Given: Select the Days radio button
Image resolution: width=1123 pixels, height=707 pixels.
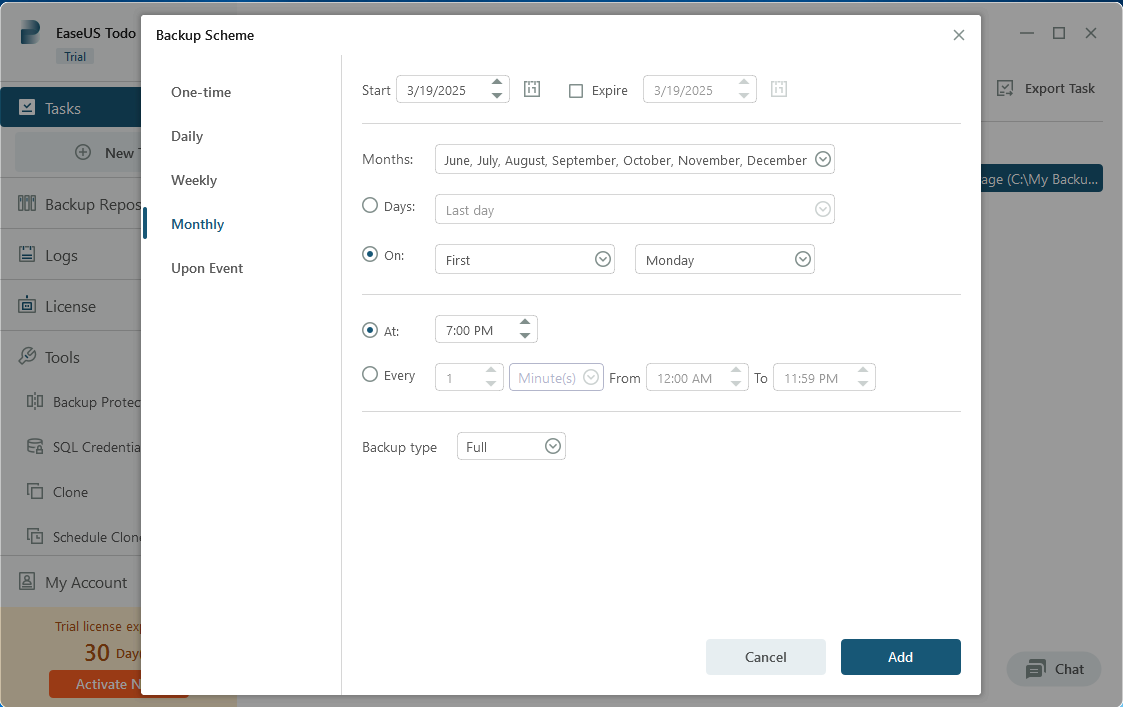Looking at the screenshot, I should (x=370, y=206).
